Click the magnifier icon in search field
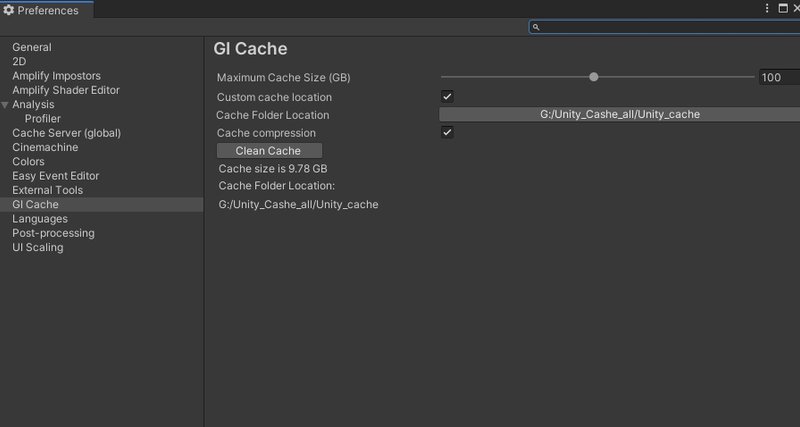 tap(536, 28)
